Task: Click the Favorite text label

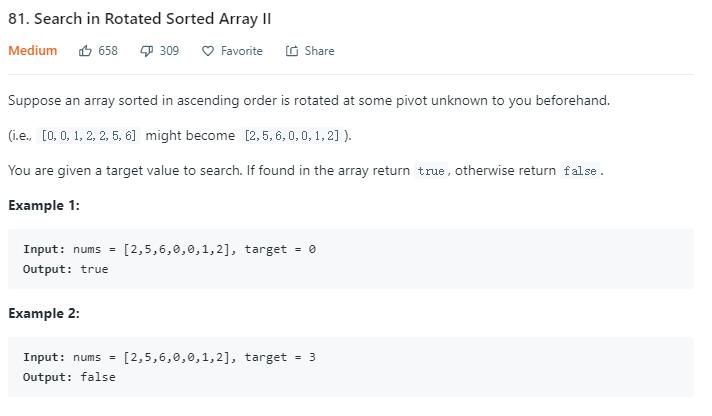Action: click(242, 51)
